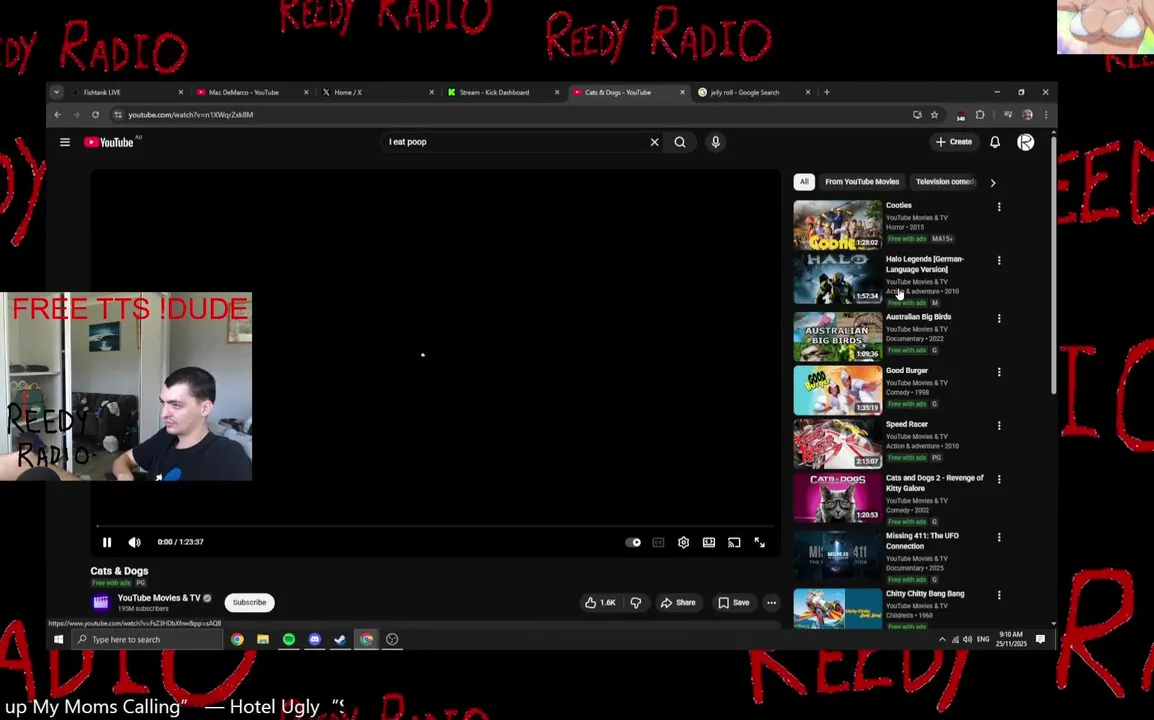Image resolution: width=1154 pixels, height=720 pixels.
Task: Open Spotify from the taskbar
Action: [288, 639]
